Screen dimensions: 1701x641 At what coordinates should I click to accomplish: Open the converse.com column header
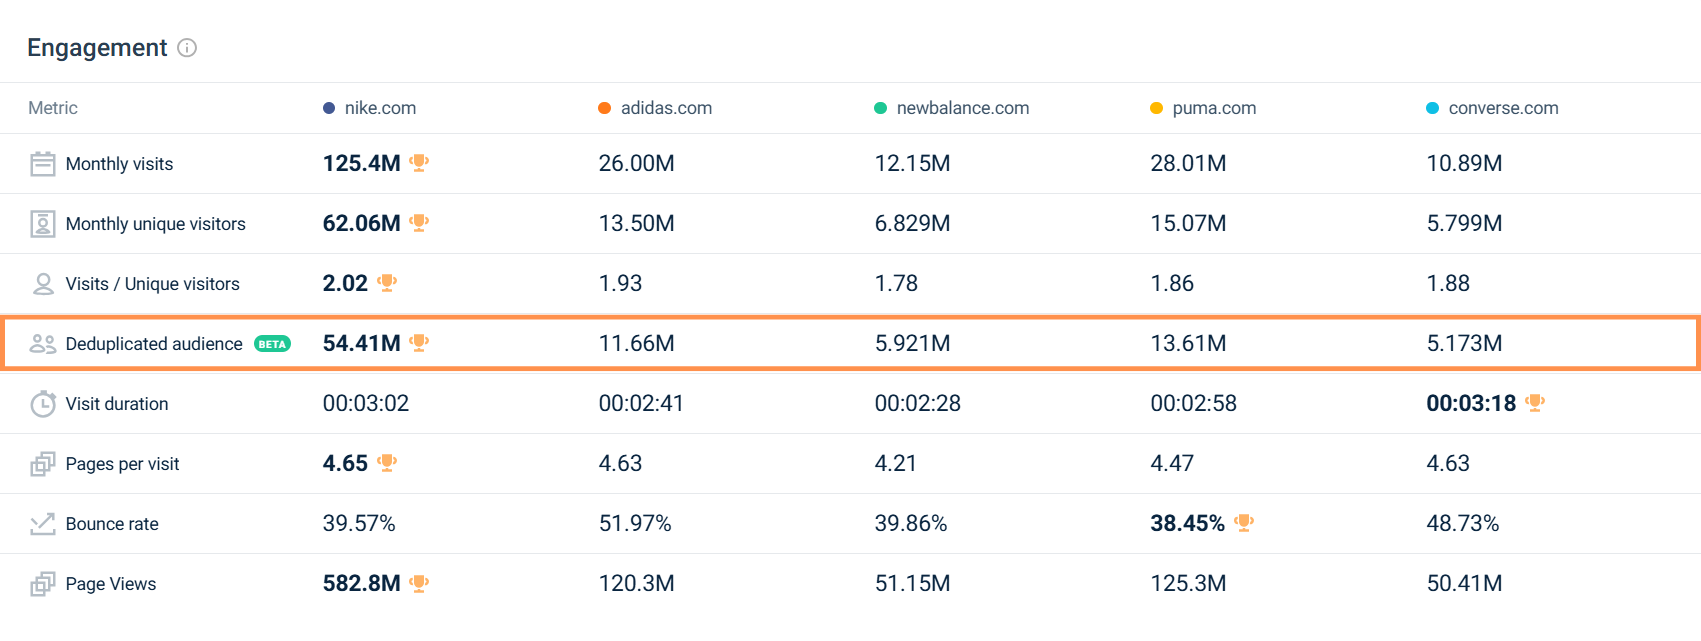pos(1503,108)
